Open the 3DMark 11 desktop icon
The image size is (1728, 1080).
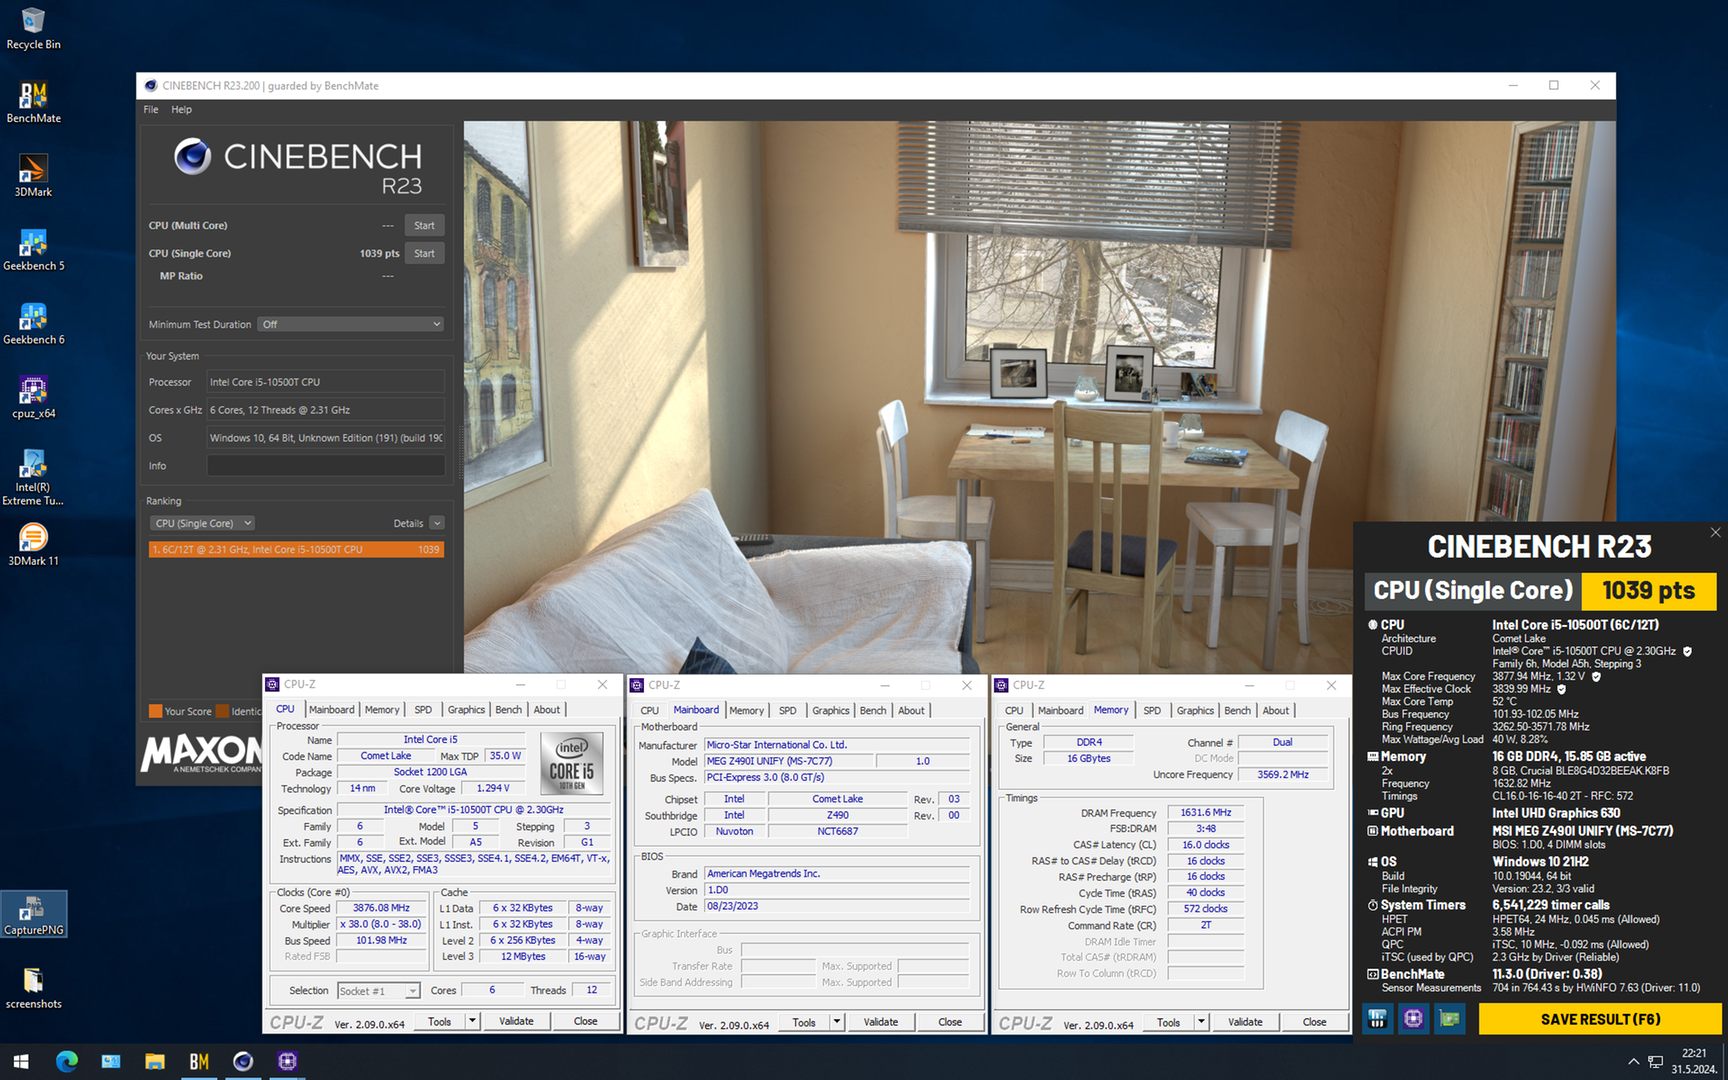point(33,545)
